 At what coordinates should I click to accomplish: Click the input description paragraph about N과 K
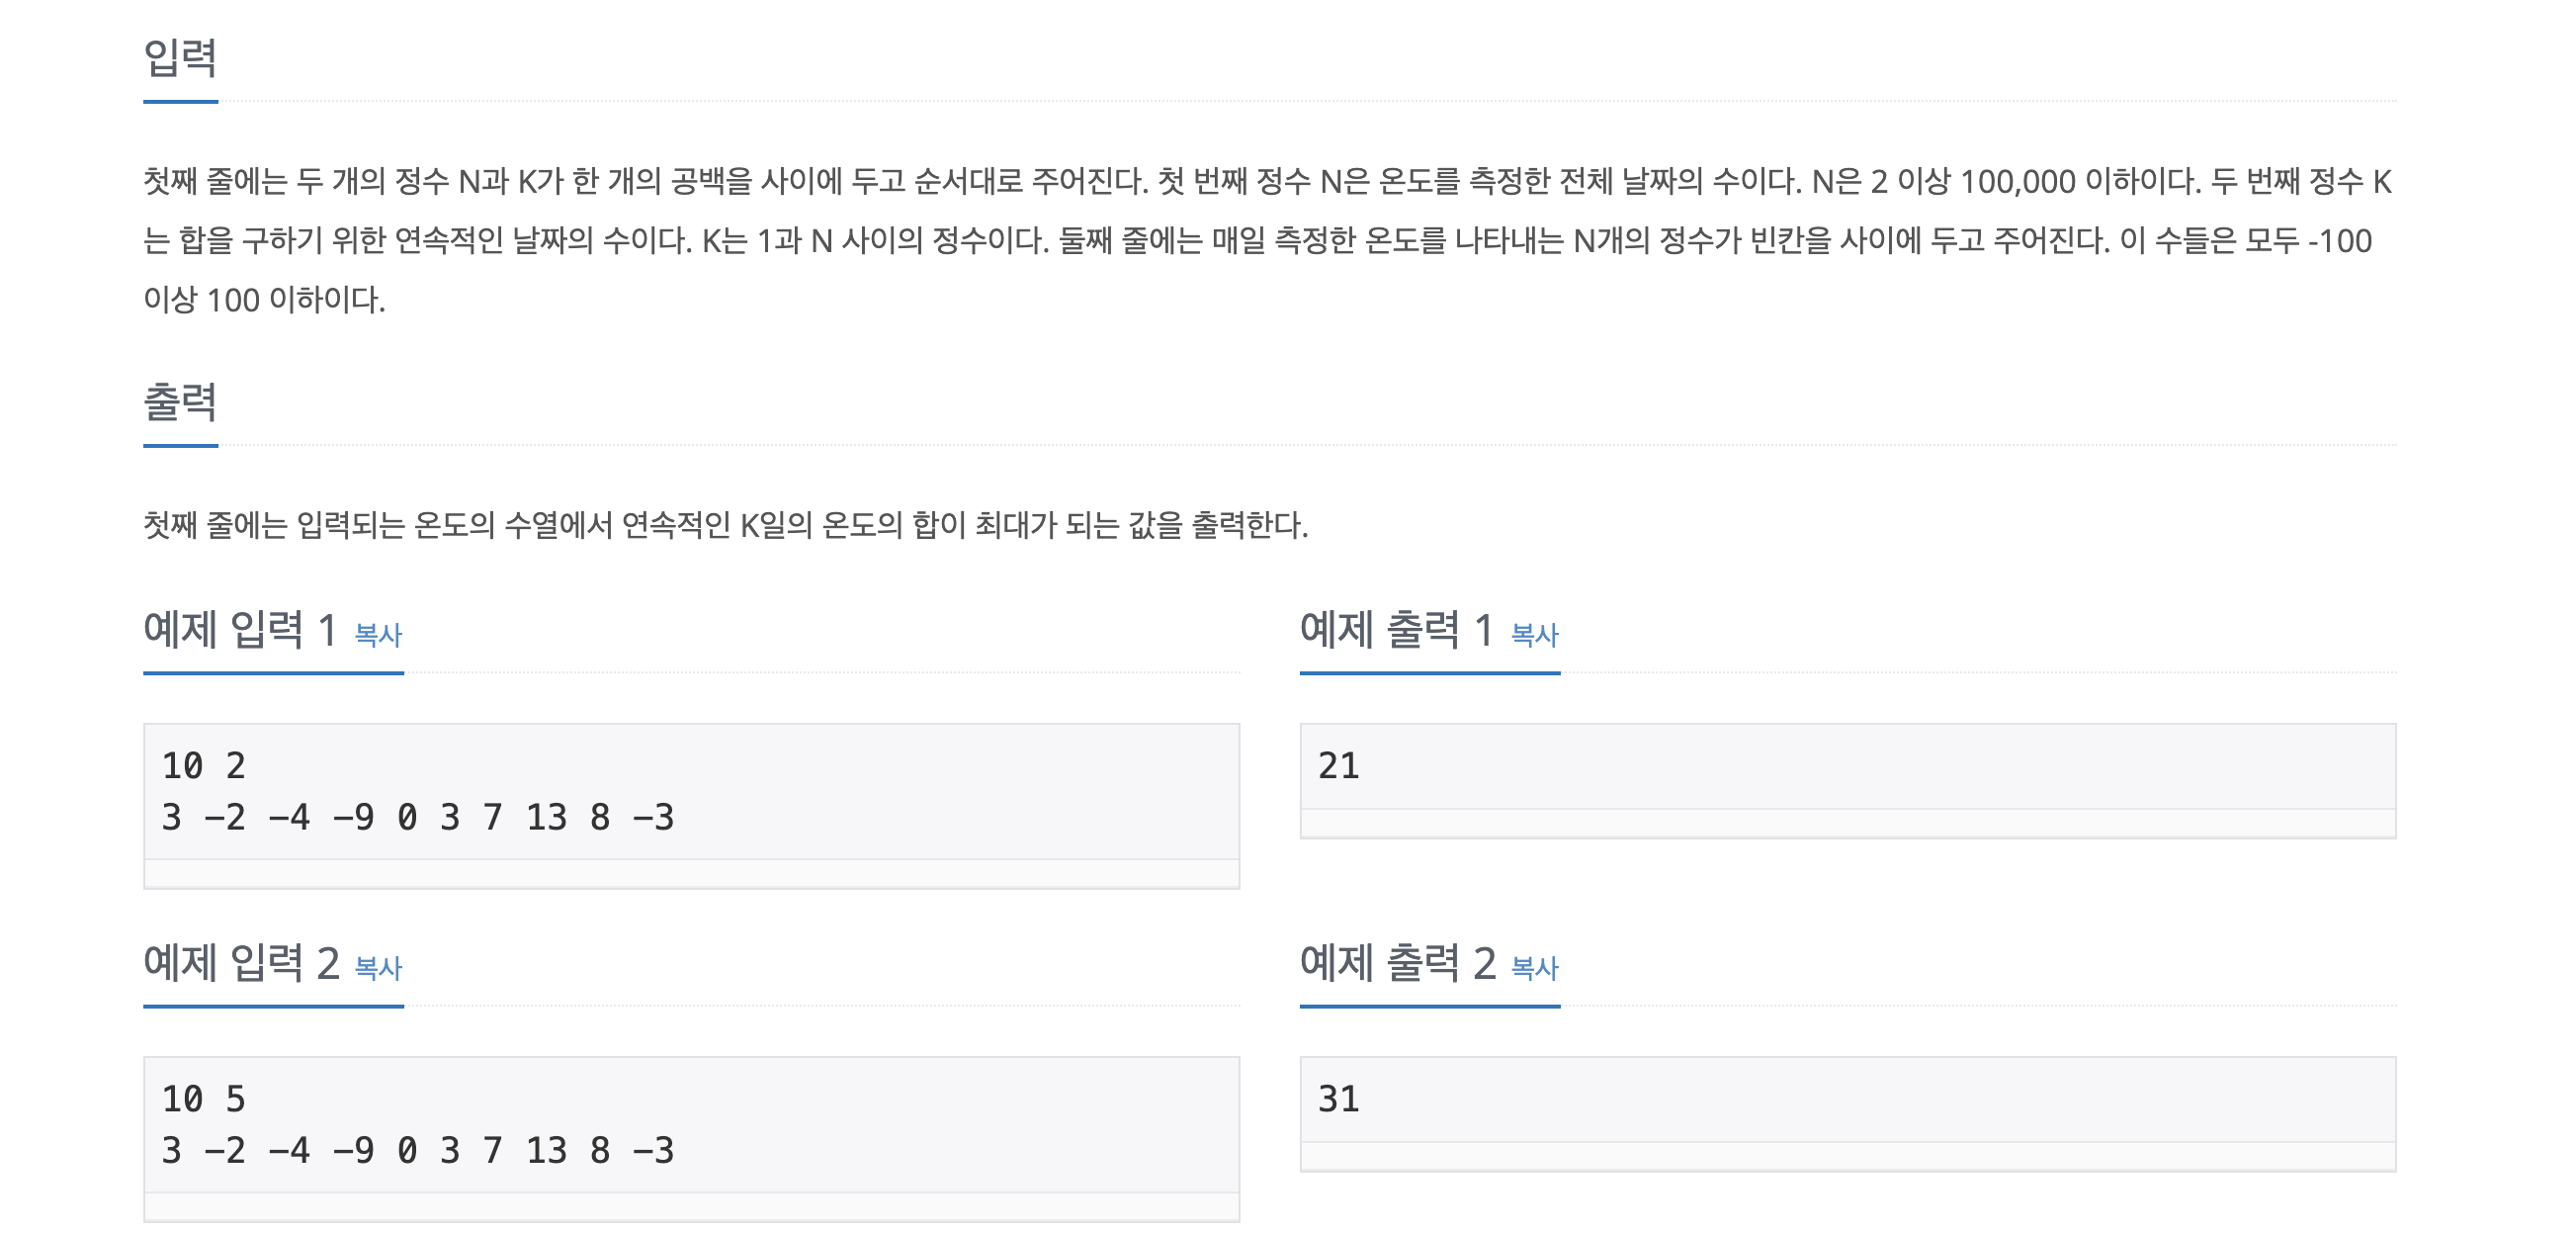point(1268,240)
